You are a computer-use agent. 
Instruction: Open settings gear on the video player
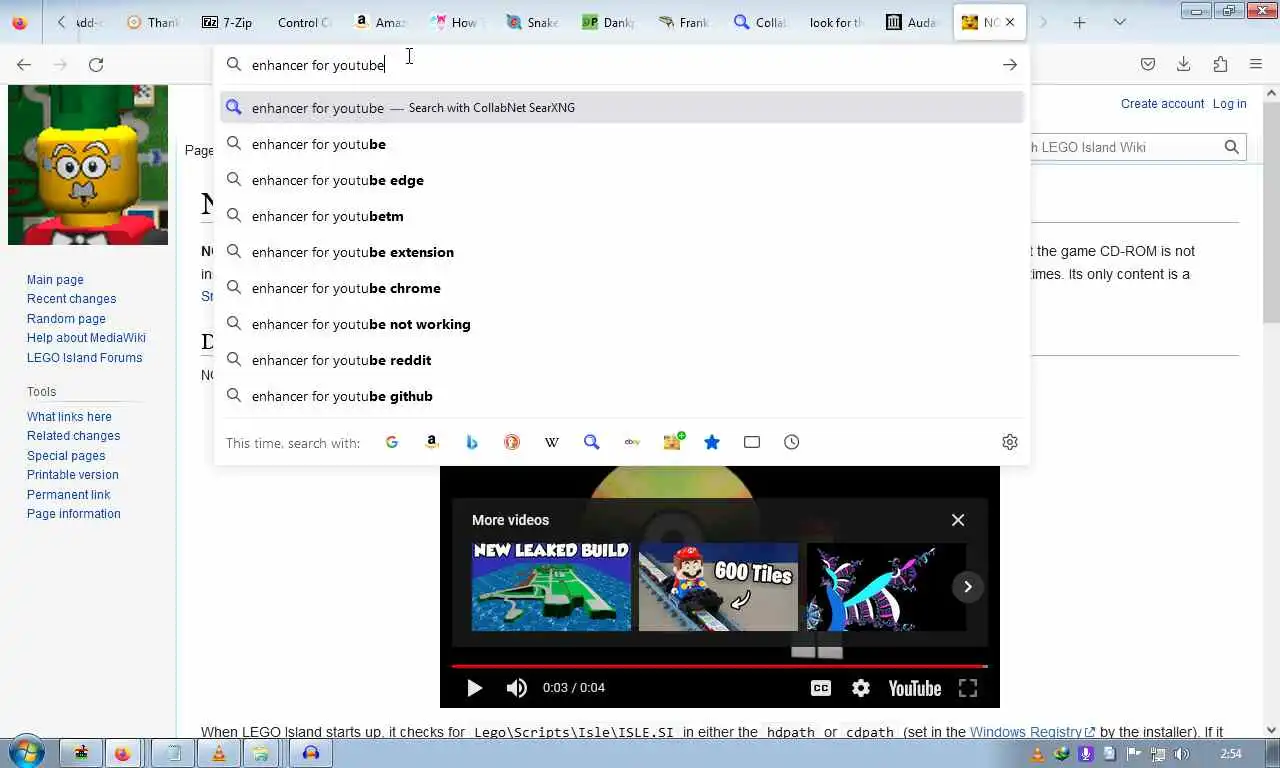(x=861, y=688)
